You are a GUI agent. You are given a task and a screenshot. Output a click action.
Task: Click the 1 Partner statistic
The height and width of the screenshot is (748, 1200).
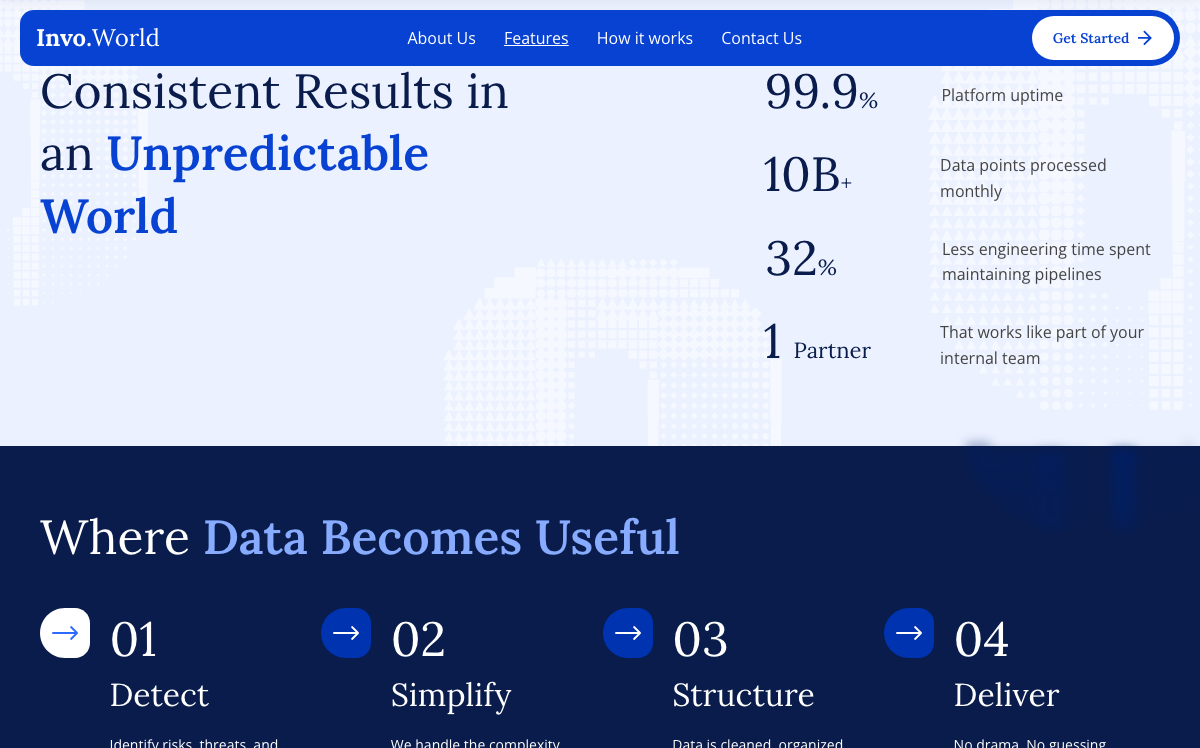(816, 343)
